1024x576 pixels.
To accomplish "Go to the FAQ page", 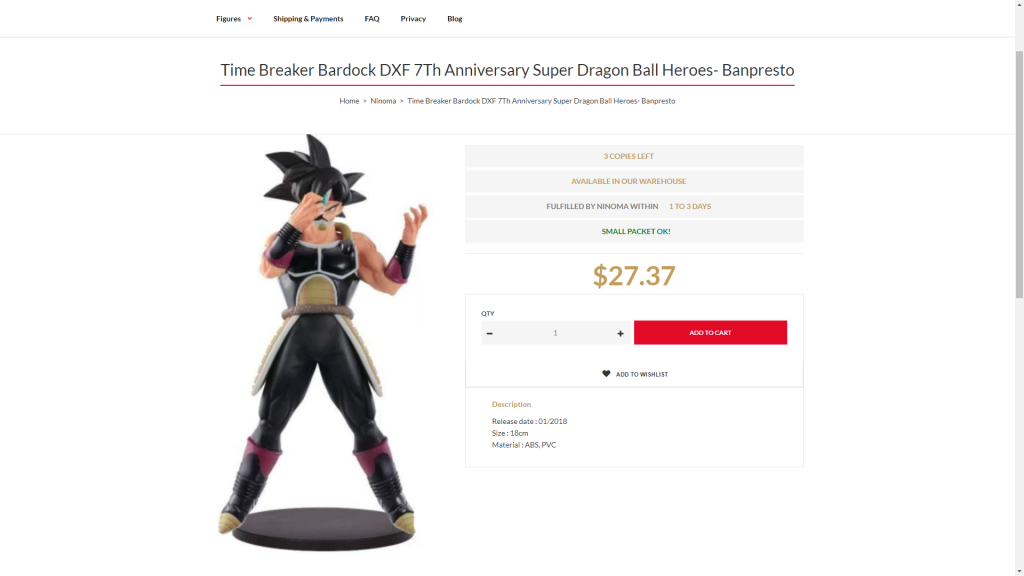I will pos(372,18).
